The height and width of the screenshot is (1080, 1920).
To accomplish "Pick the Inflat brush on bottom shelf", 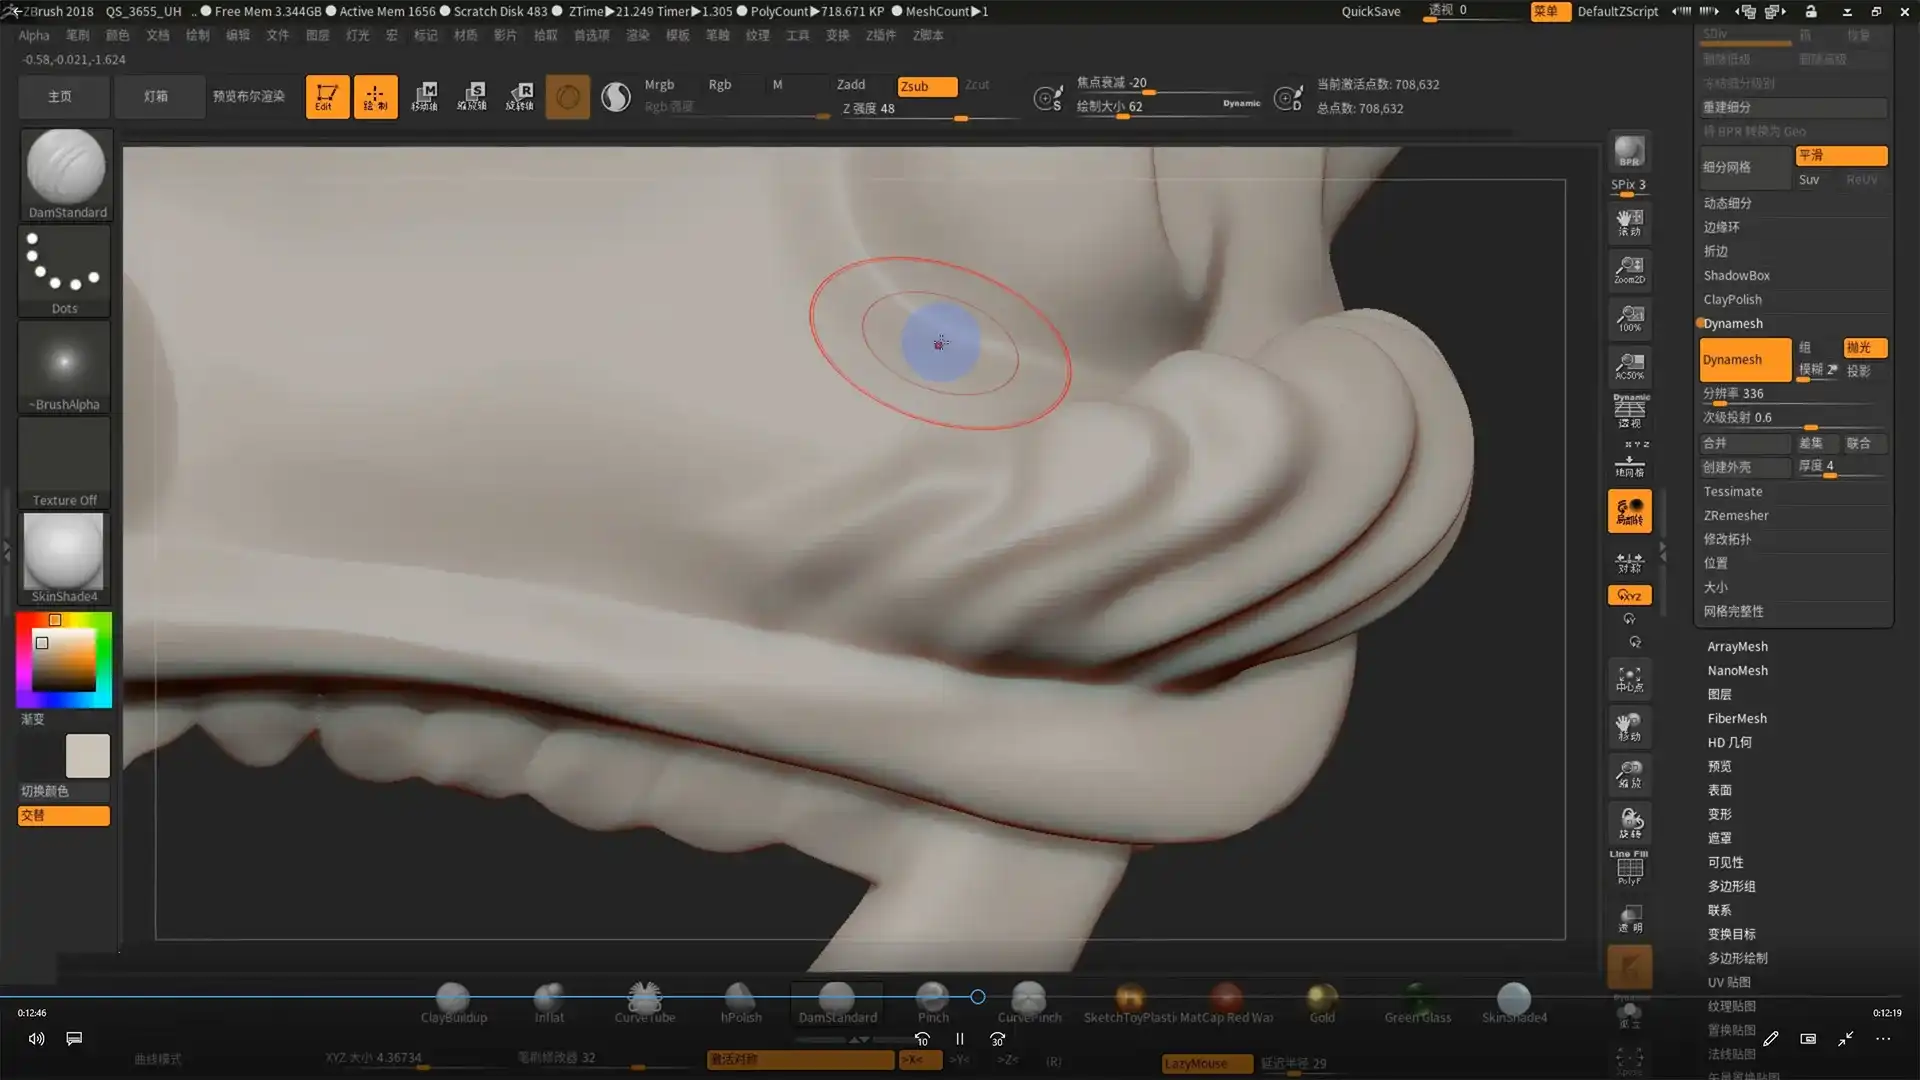I will pos(549,1002).
